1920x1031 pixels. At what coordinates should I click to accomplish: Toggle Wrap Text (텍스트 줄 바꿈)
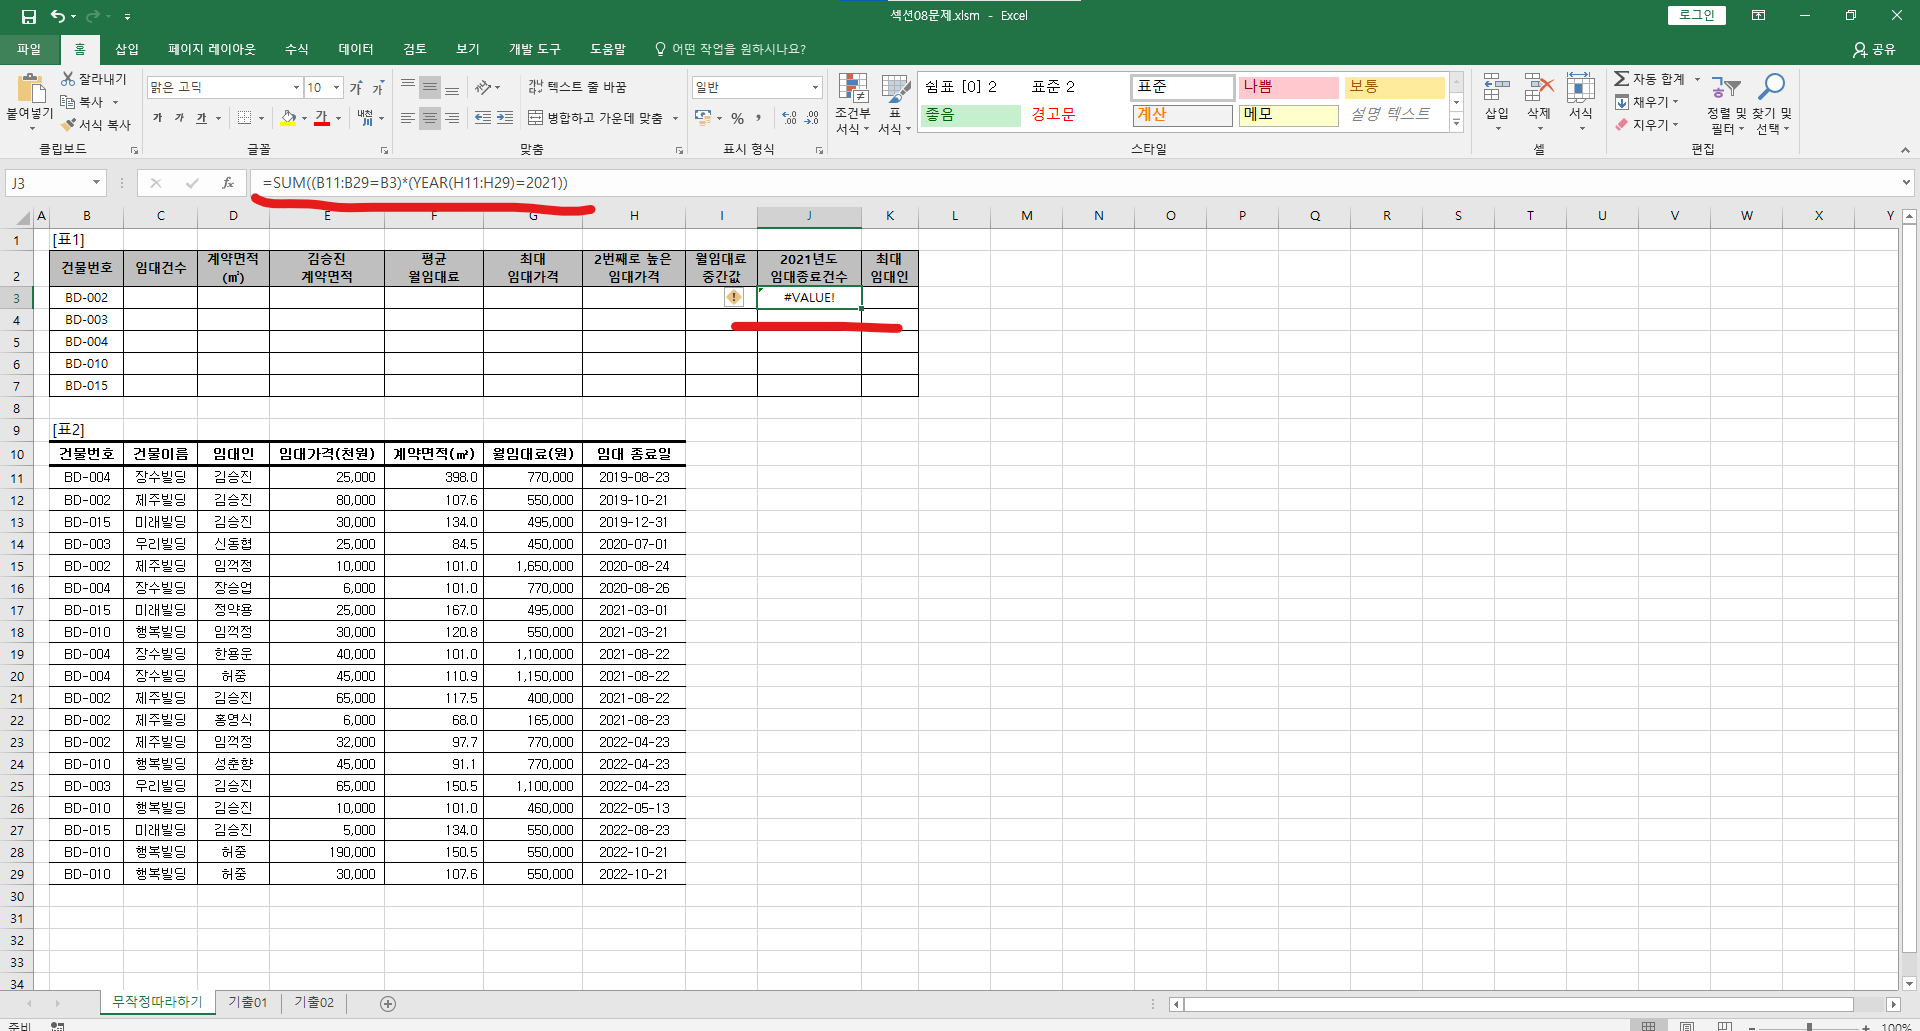pos(577,88)
